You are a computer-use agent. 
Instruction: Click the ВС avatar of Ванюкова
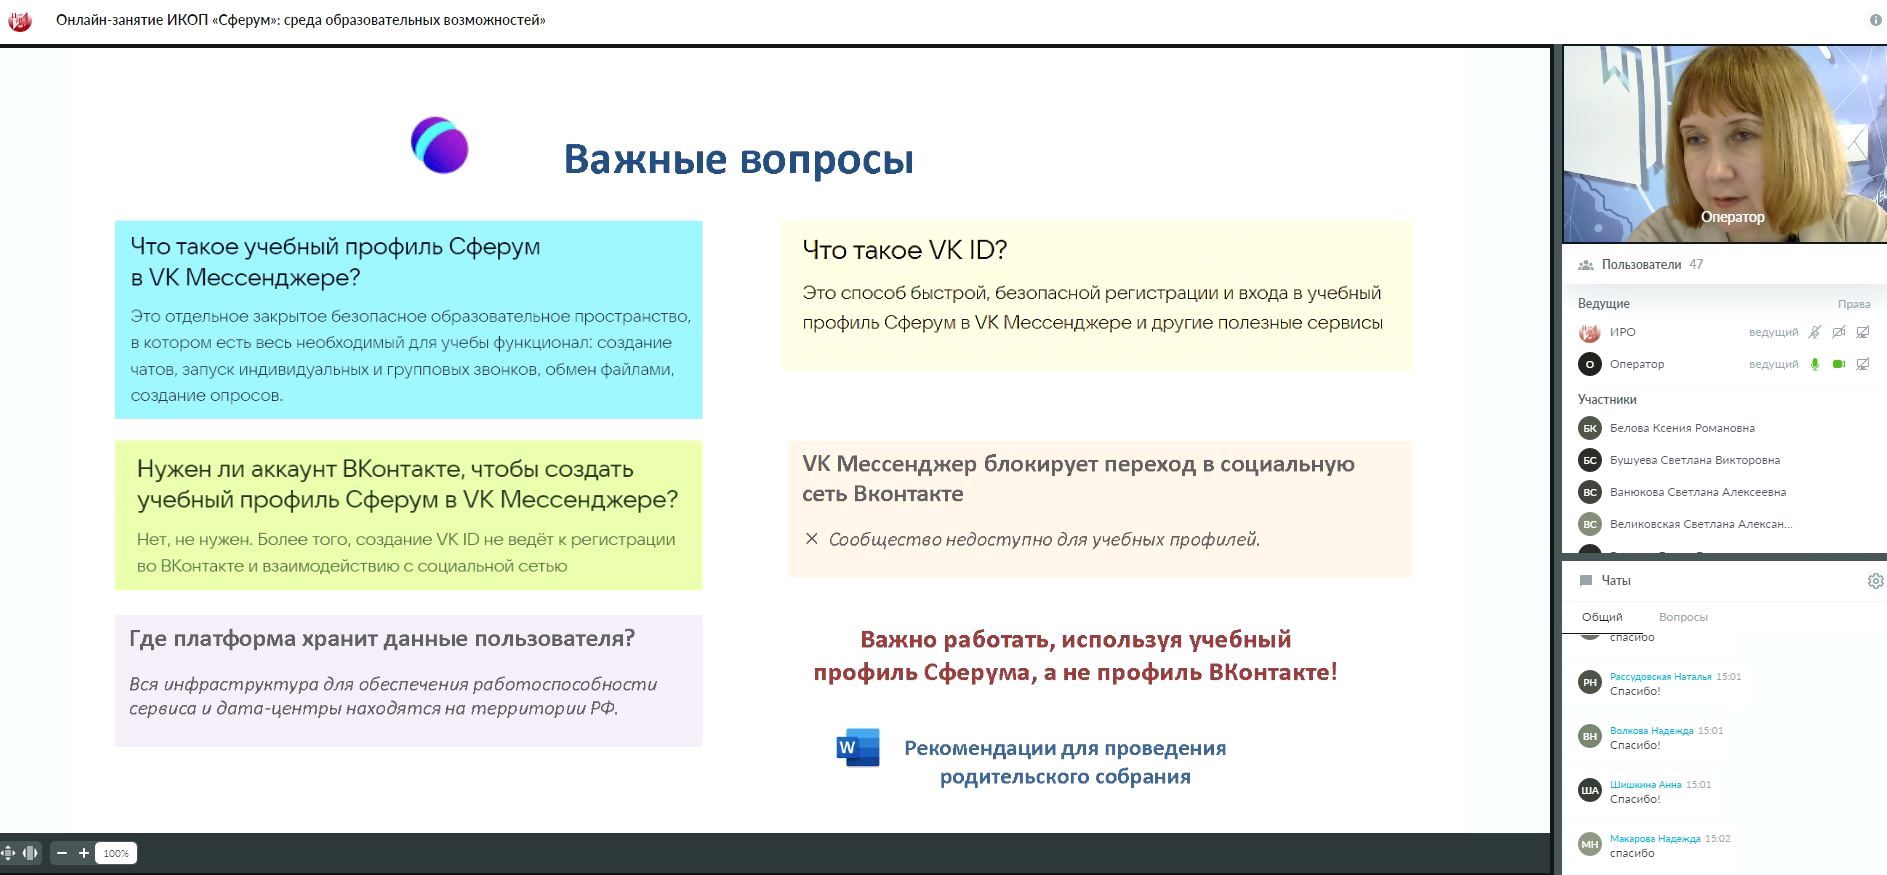1589,492
